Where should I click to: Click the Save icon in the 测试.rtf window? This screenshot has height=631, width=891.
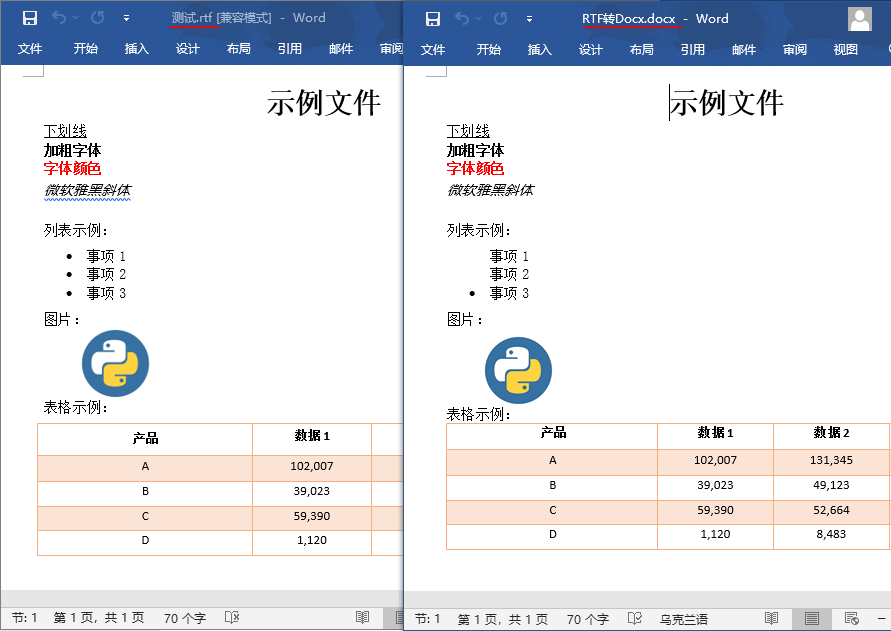[30, 18]
